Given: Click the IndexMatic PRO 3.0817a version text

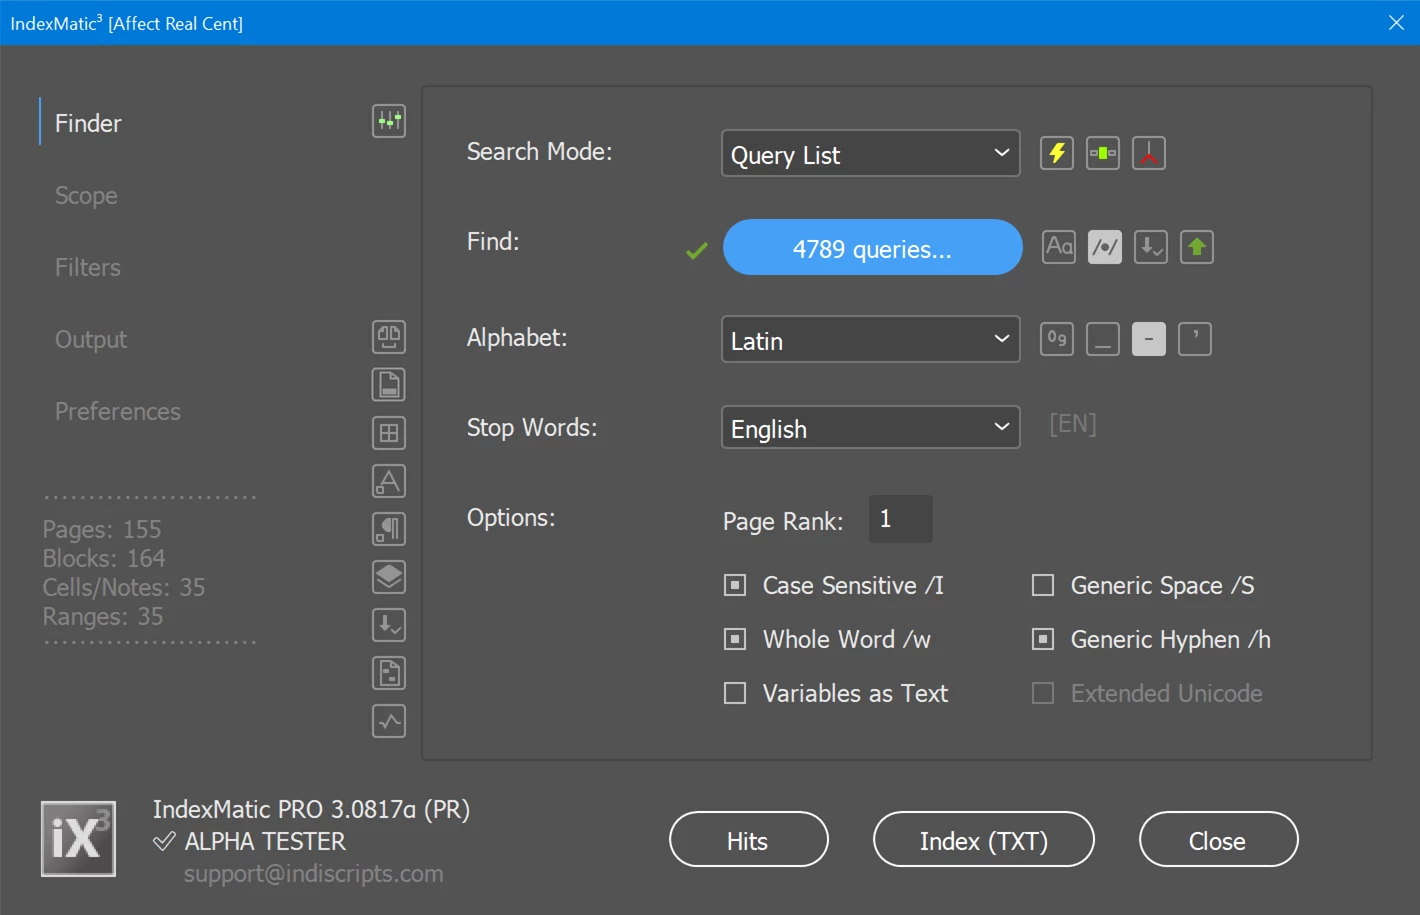Looking at the screenshot, I should point(311,809).
